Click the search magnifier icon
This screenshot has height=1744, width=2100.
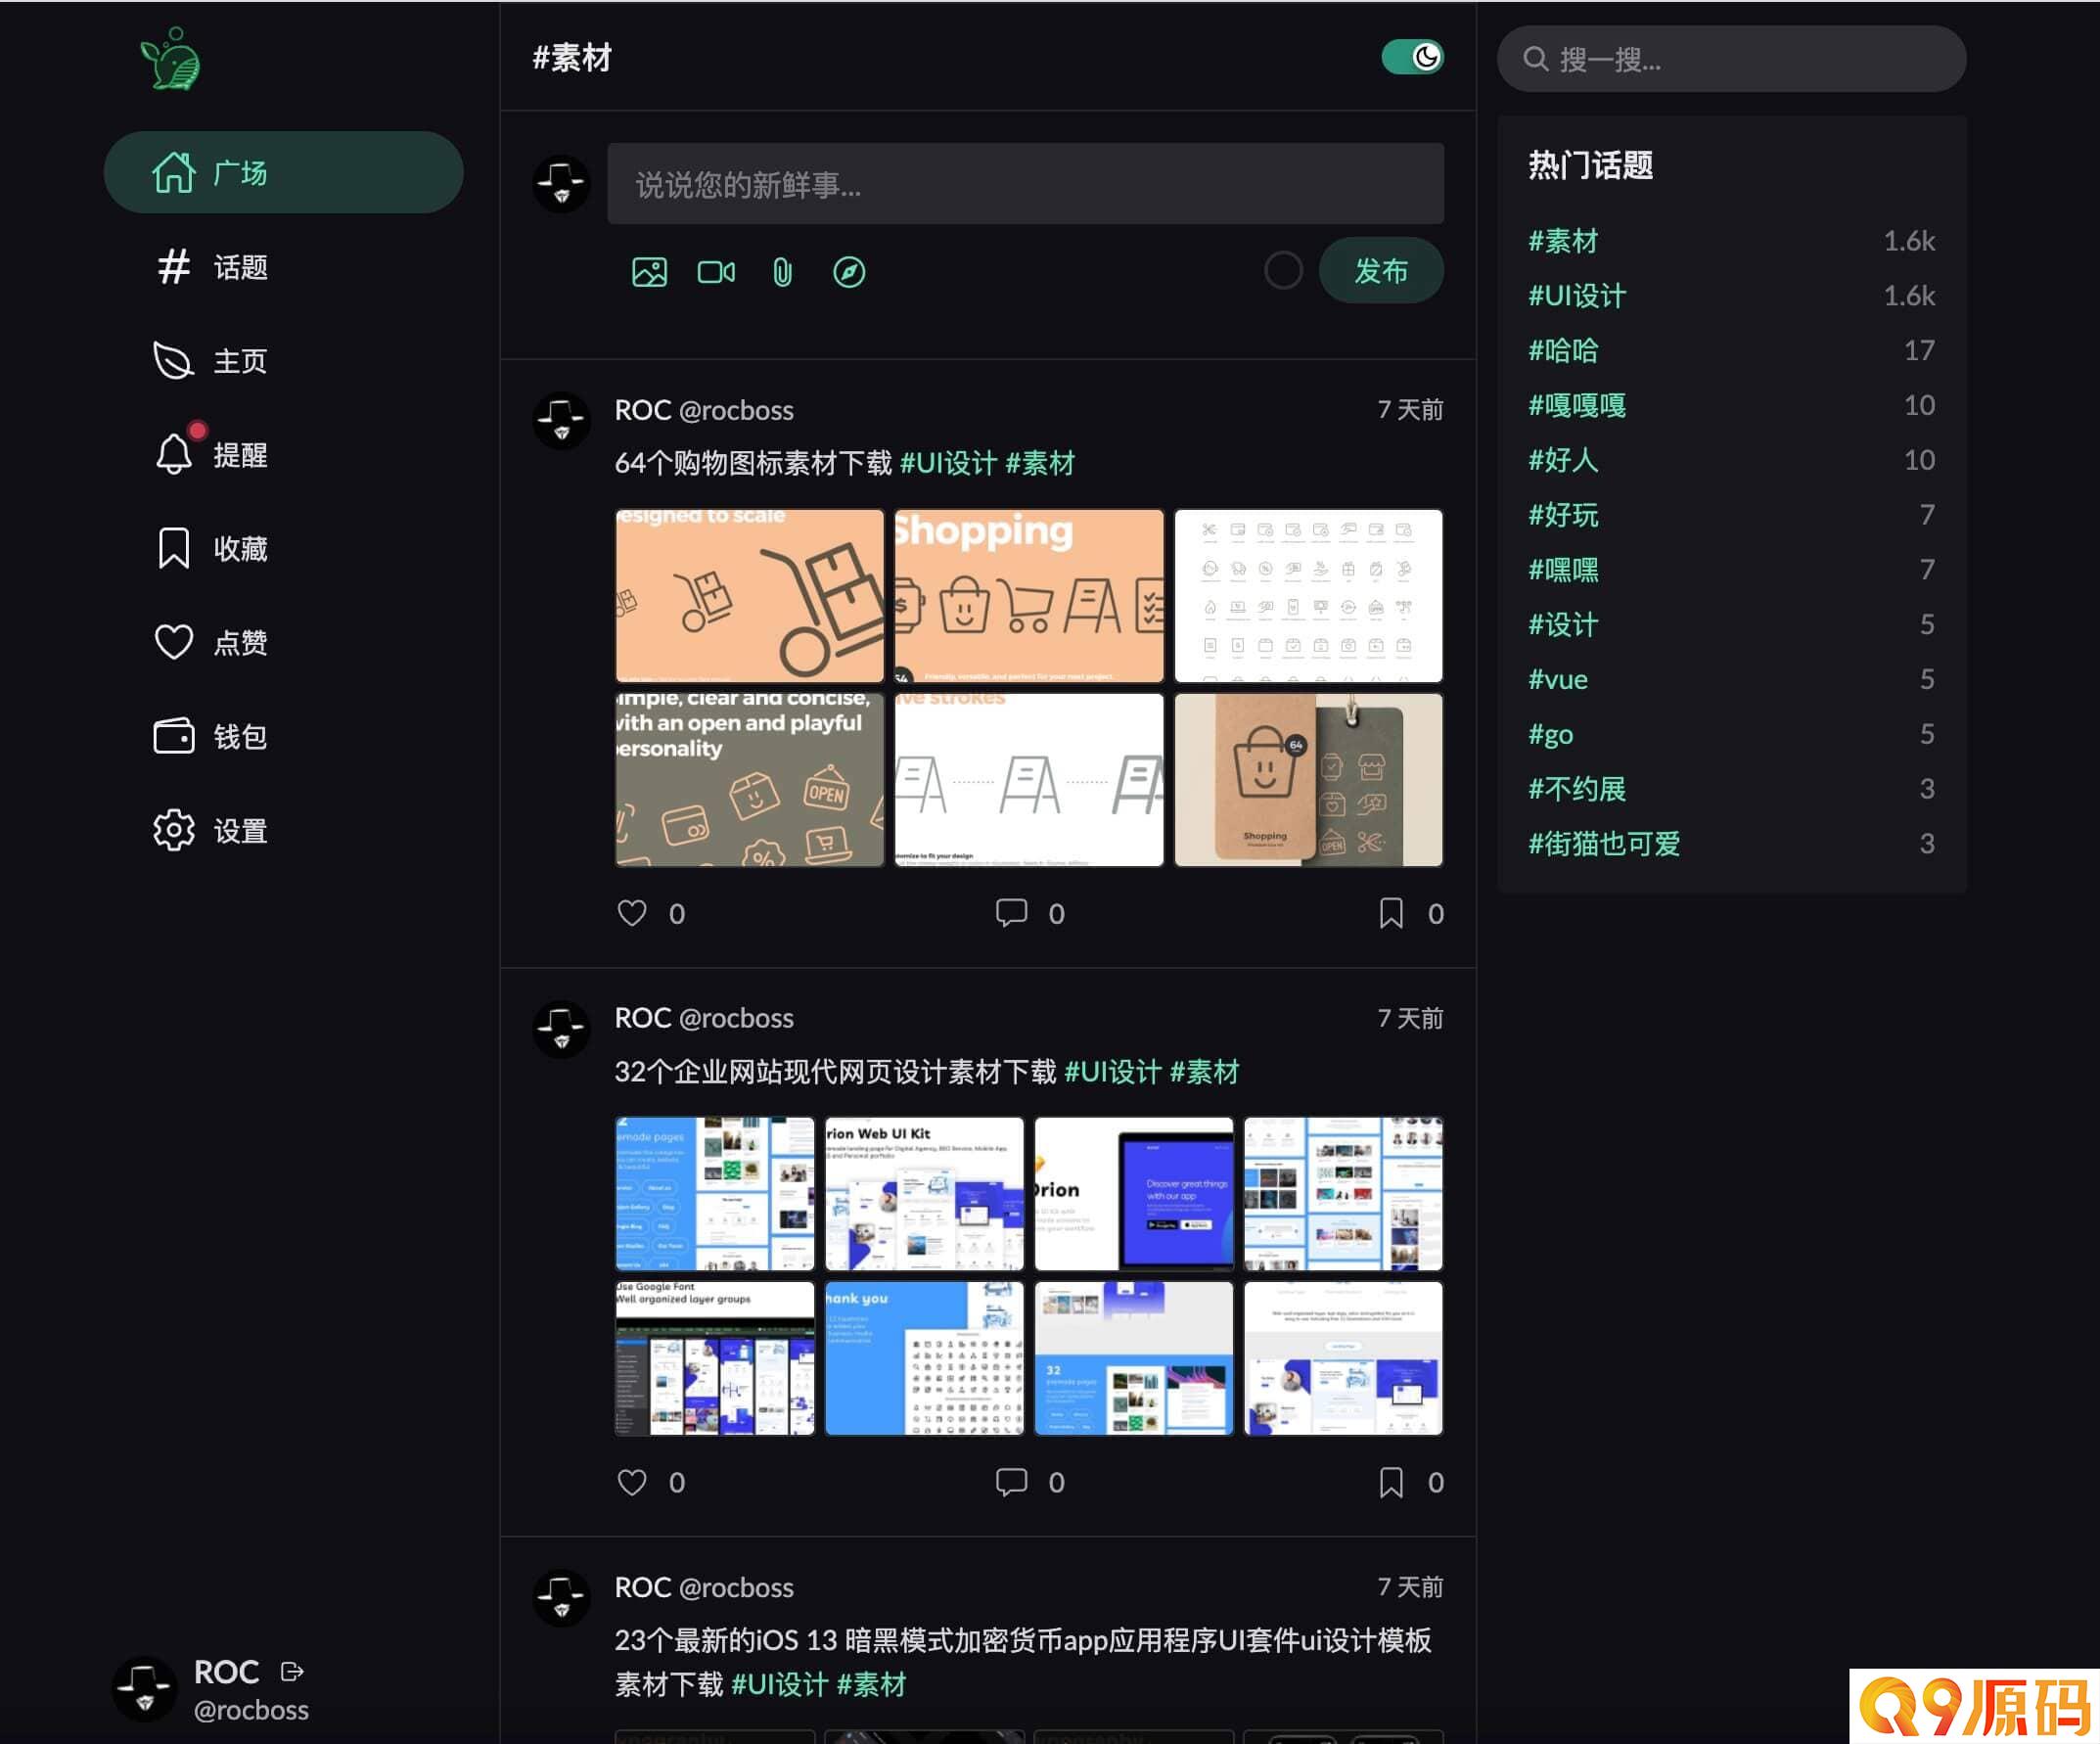coord(1535,59)
